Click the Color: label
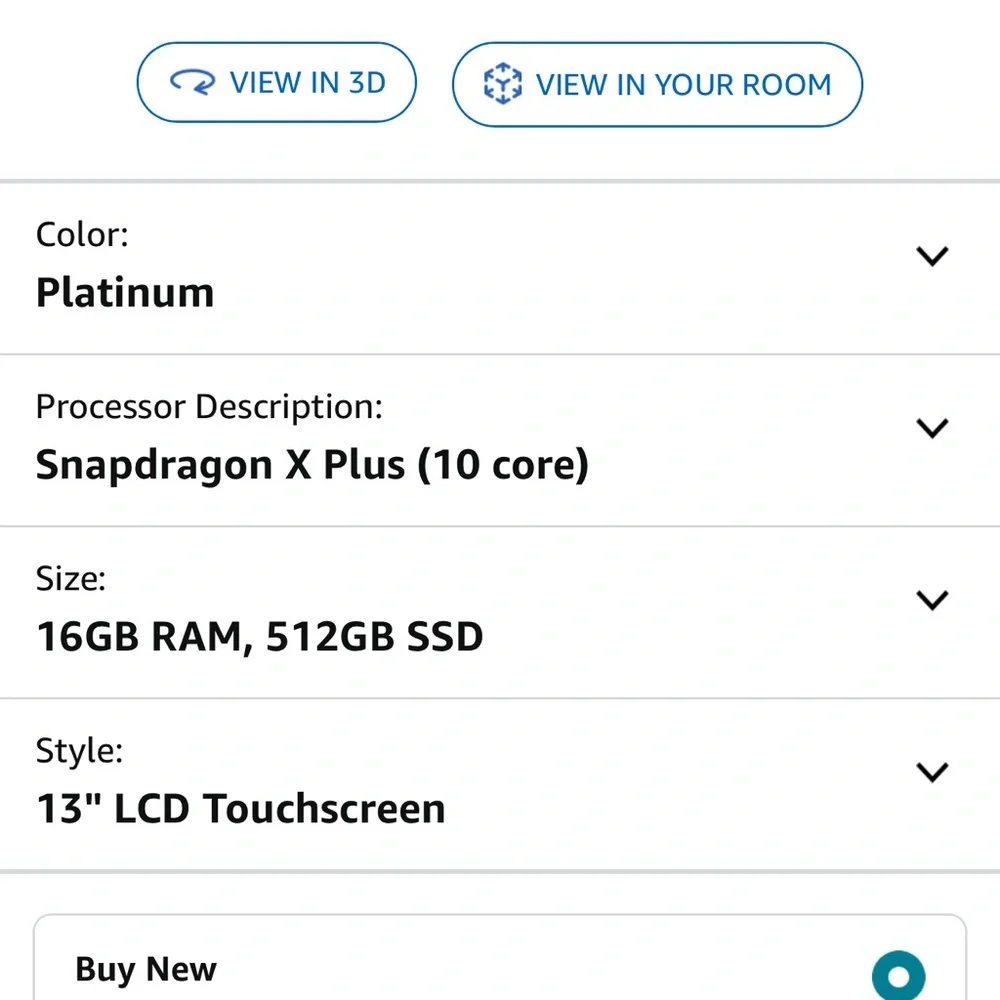The width and height of the screenshot is (1000, 1000). [x=82, y=235]
